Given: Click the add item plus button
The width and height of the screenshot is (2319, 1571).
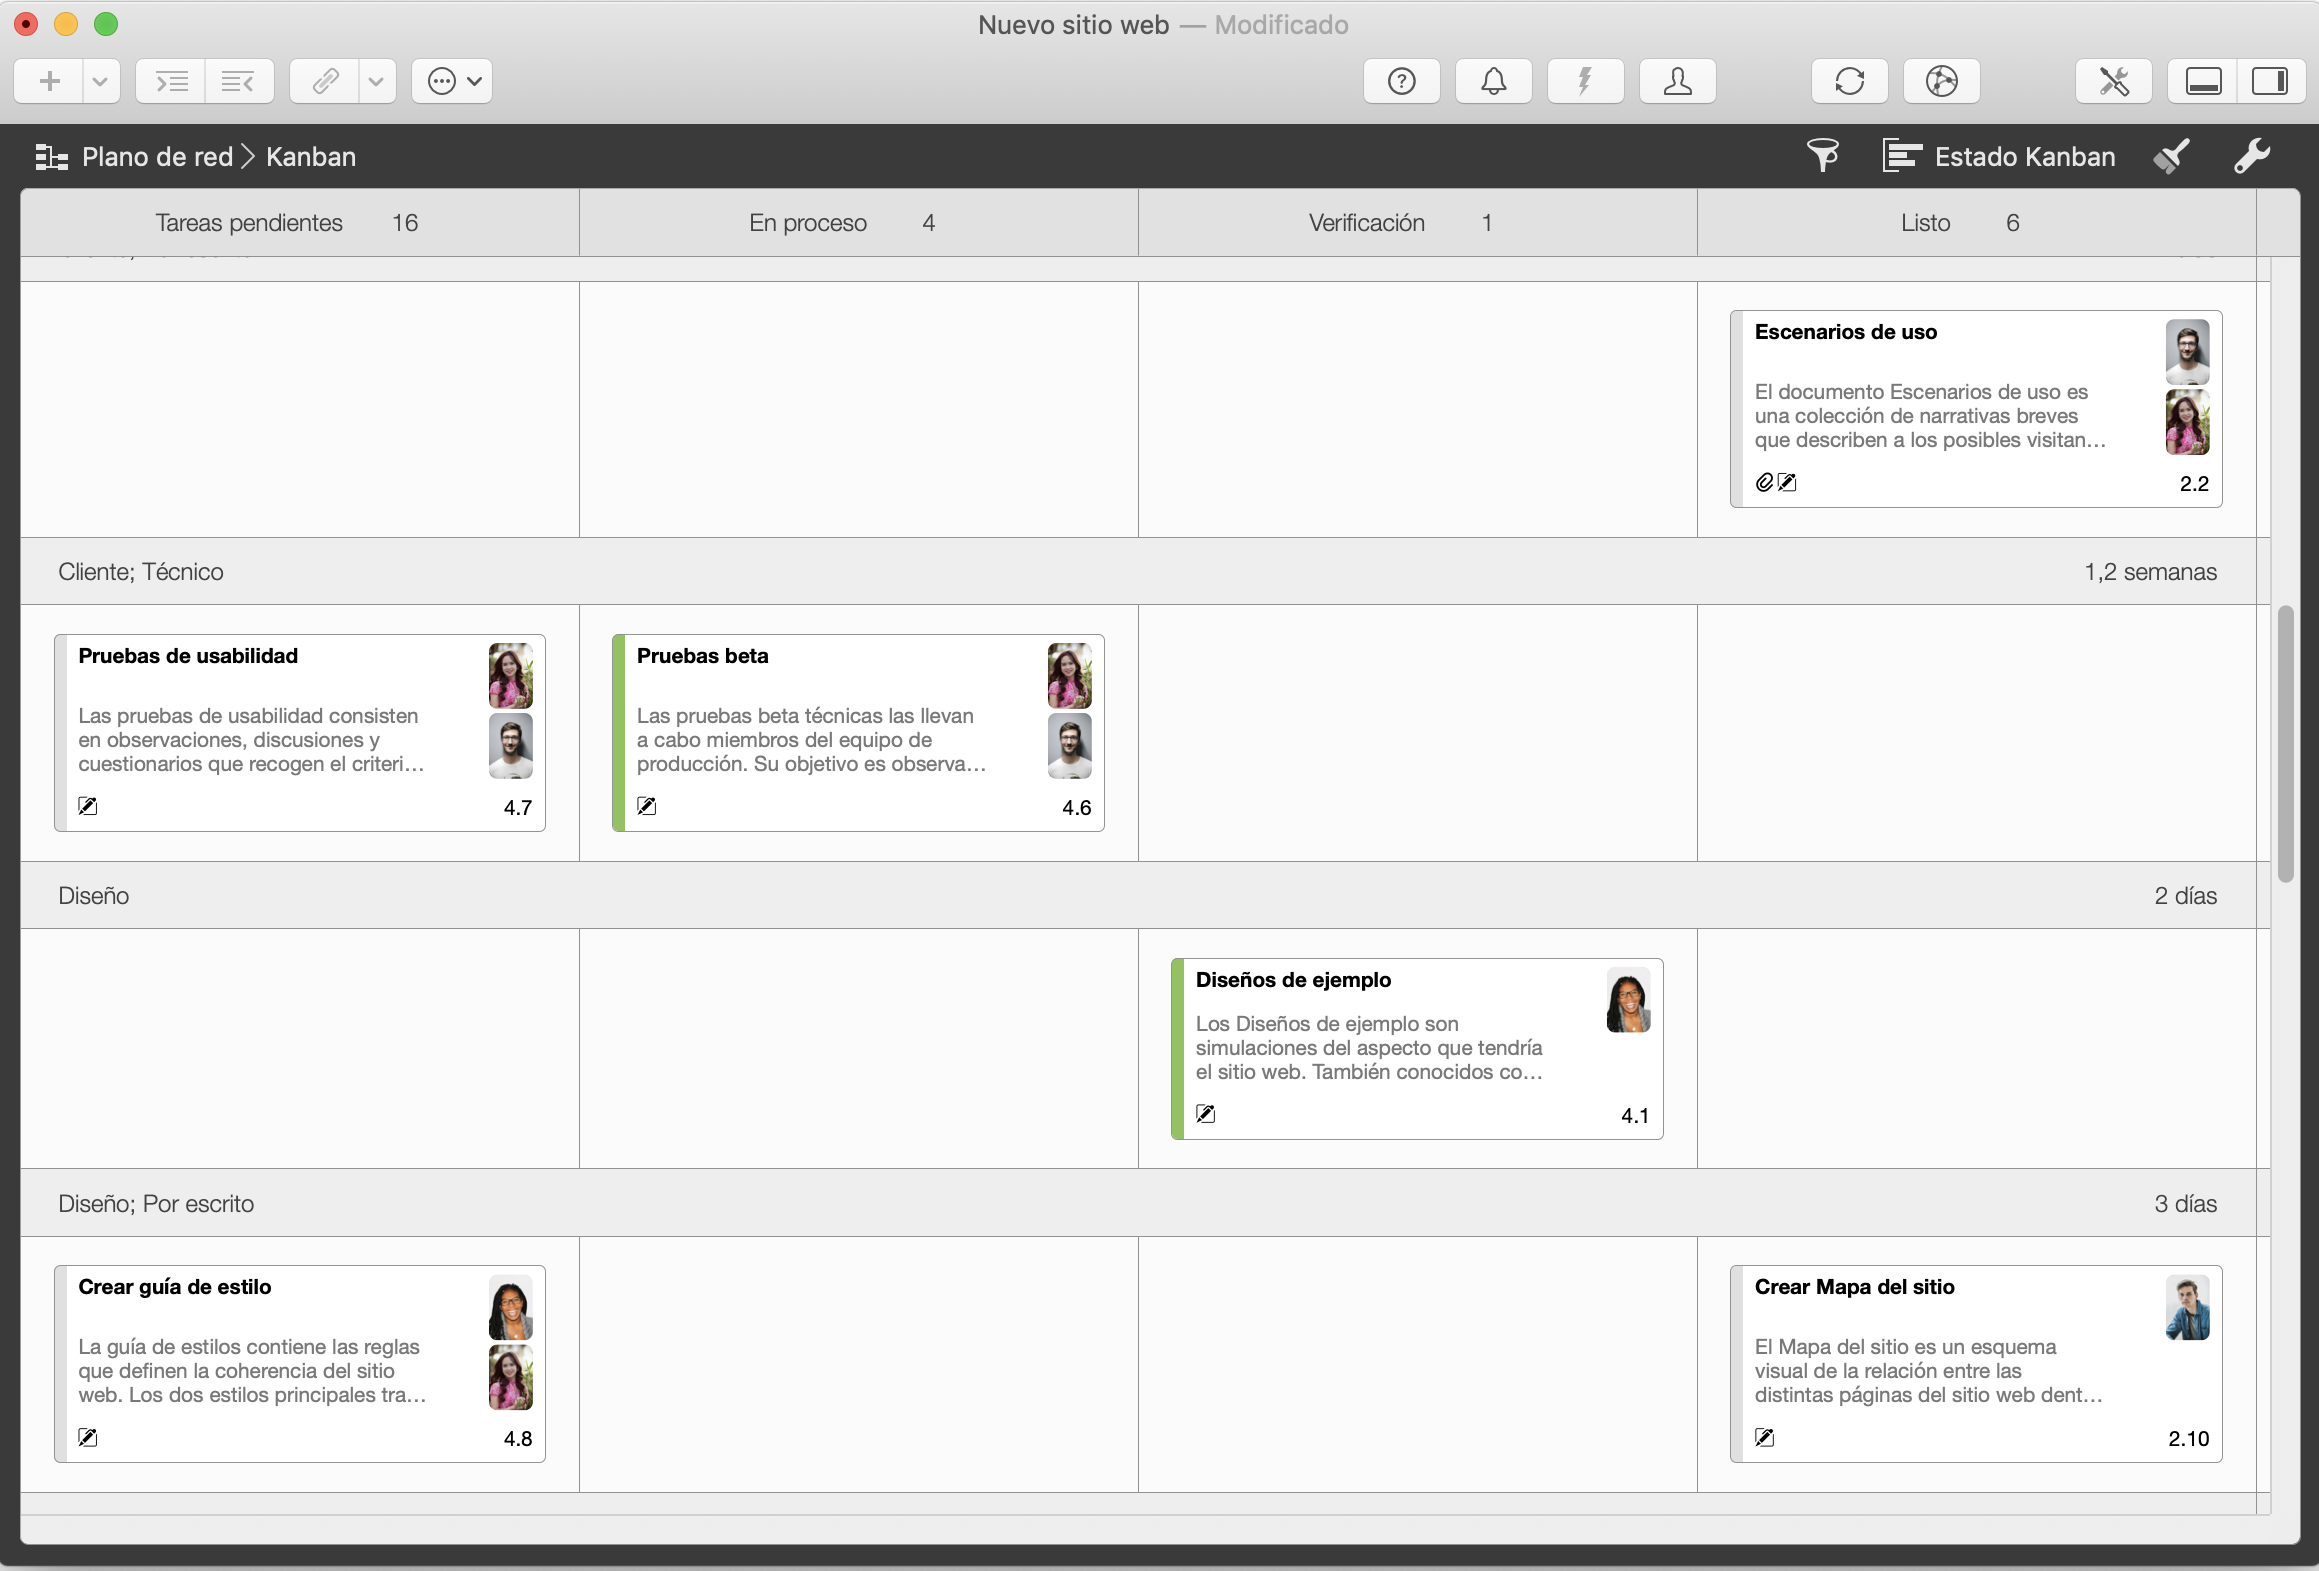Looking at the screenshot, I should pyautogui.click(x=49, y=81).
